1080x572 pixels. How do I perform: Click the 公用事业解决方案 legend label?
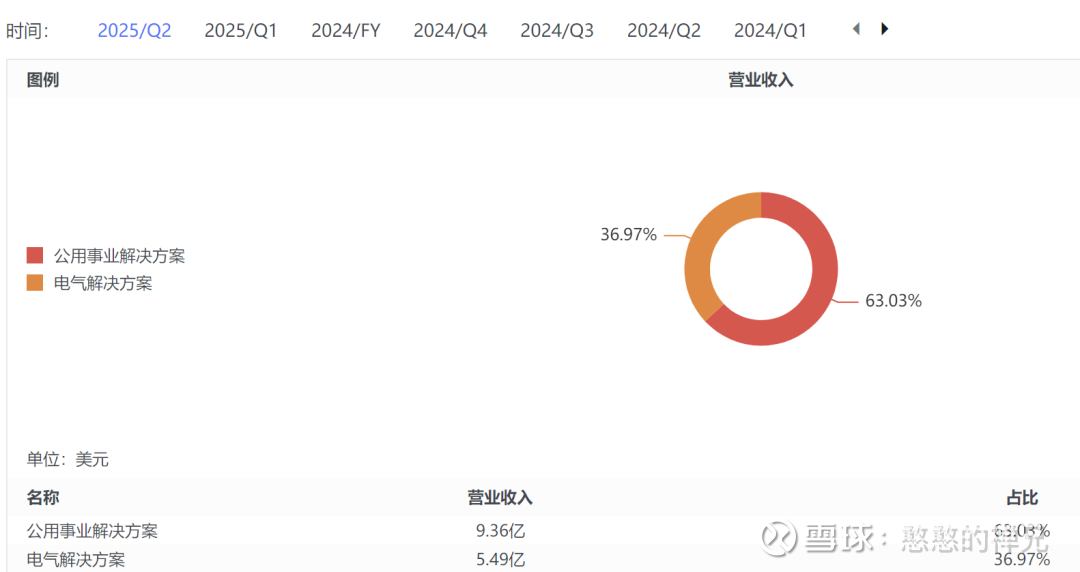[119, 256]
